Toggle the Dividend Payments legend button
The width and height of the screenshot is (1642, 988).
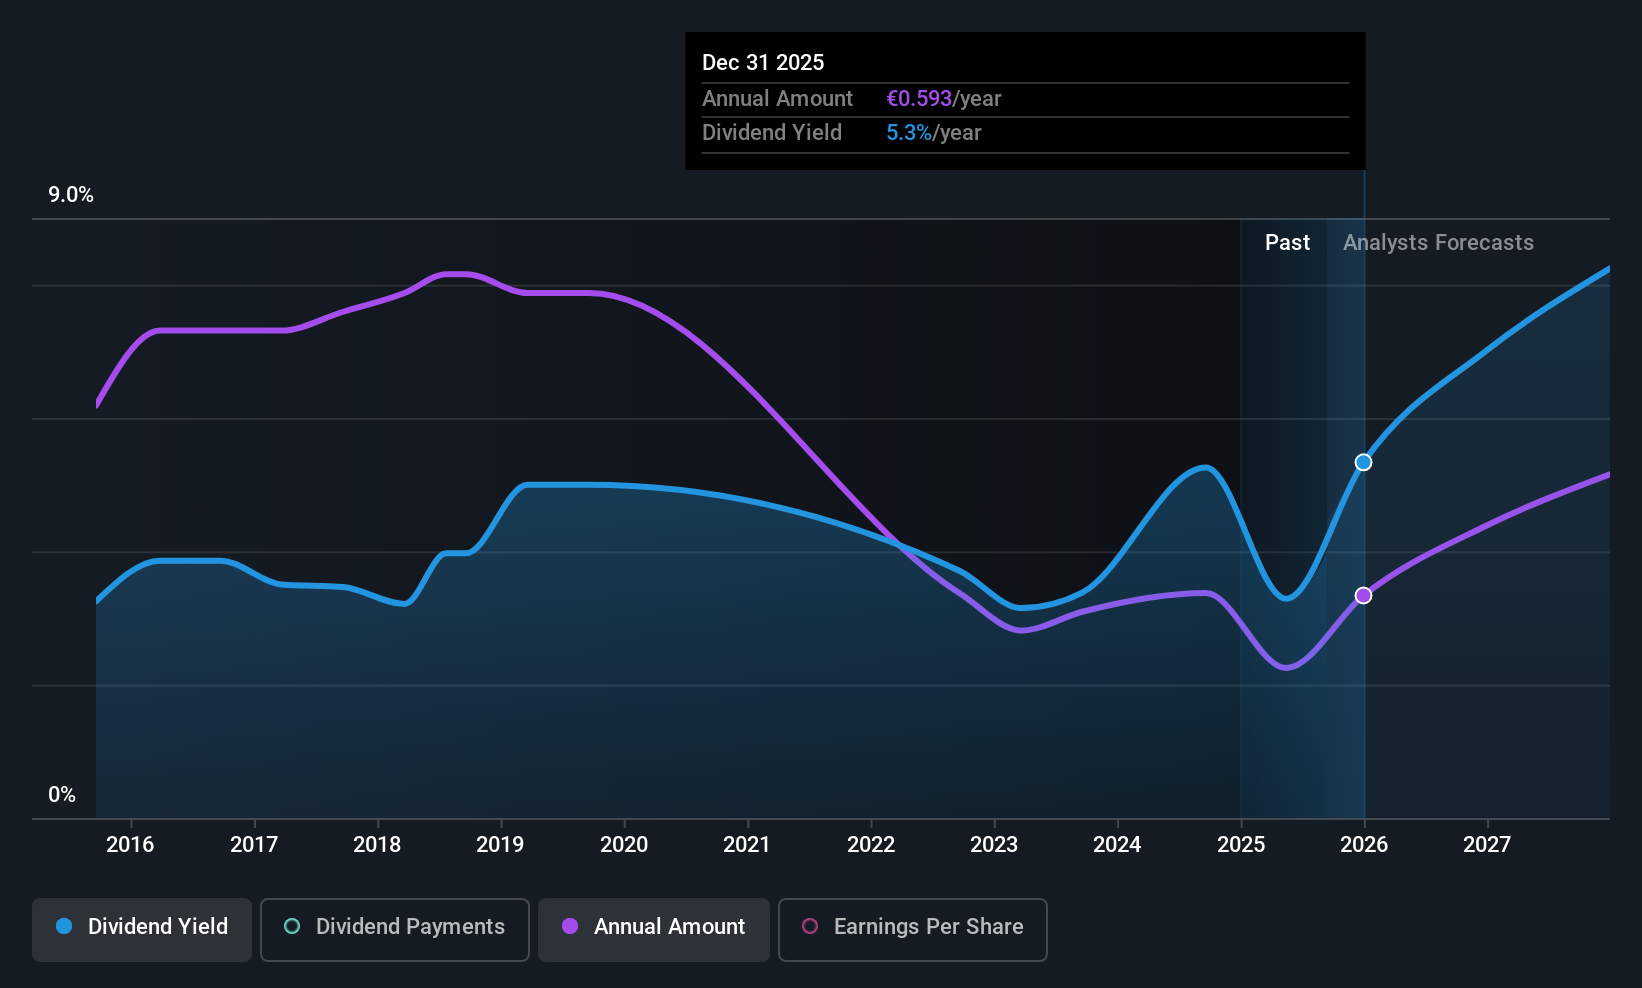tap(395, 930)
